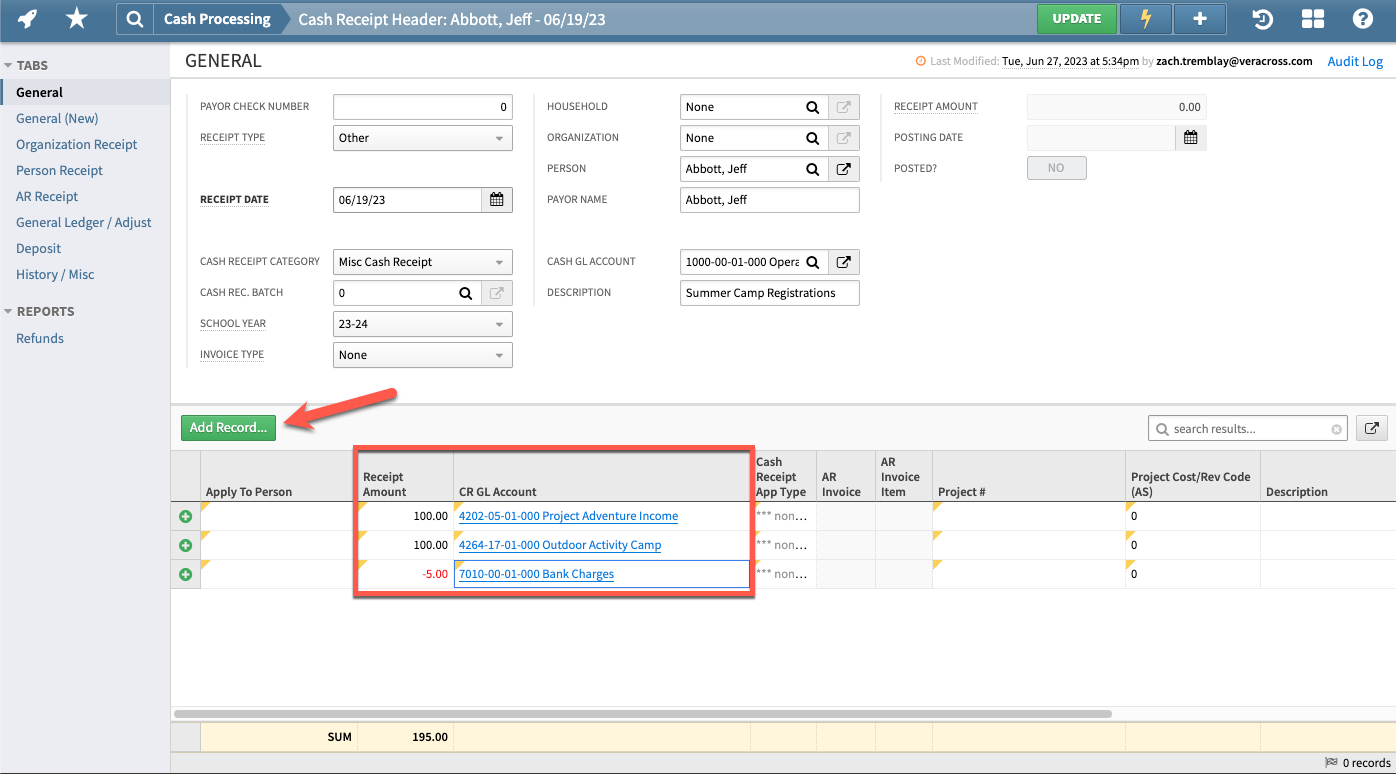Click the lightning bolt quick actions icon
The image size is (1396, 774).
[1145, 19]
